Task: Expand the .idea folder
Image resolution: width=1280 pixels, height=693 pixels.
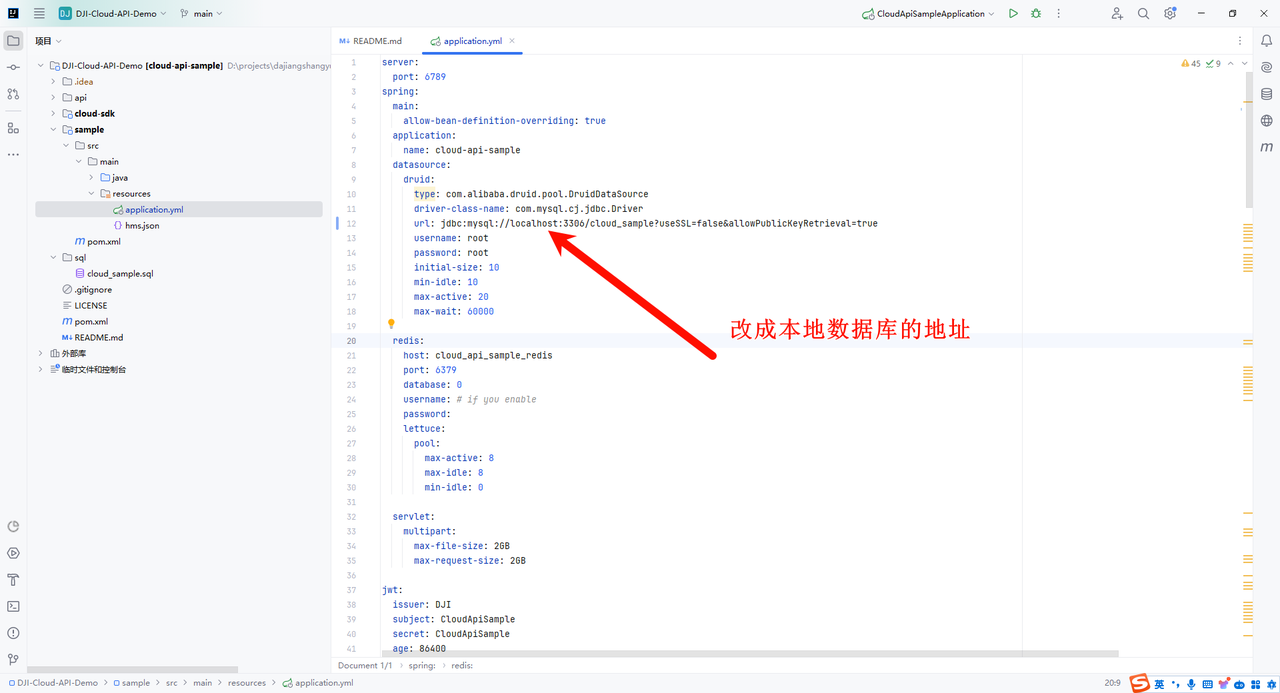Action: coord(54,82)
